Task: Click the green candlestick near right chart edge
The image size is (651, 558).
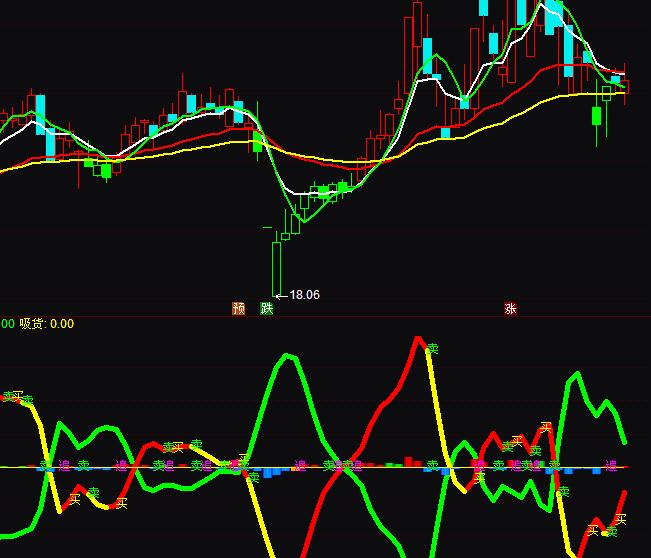Action: (597, 116)
